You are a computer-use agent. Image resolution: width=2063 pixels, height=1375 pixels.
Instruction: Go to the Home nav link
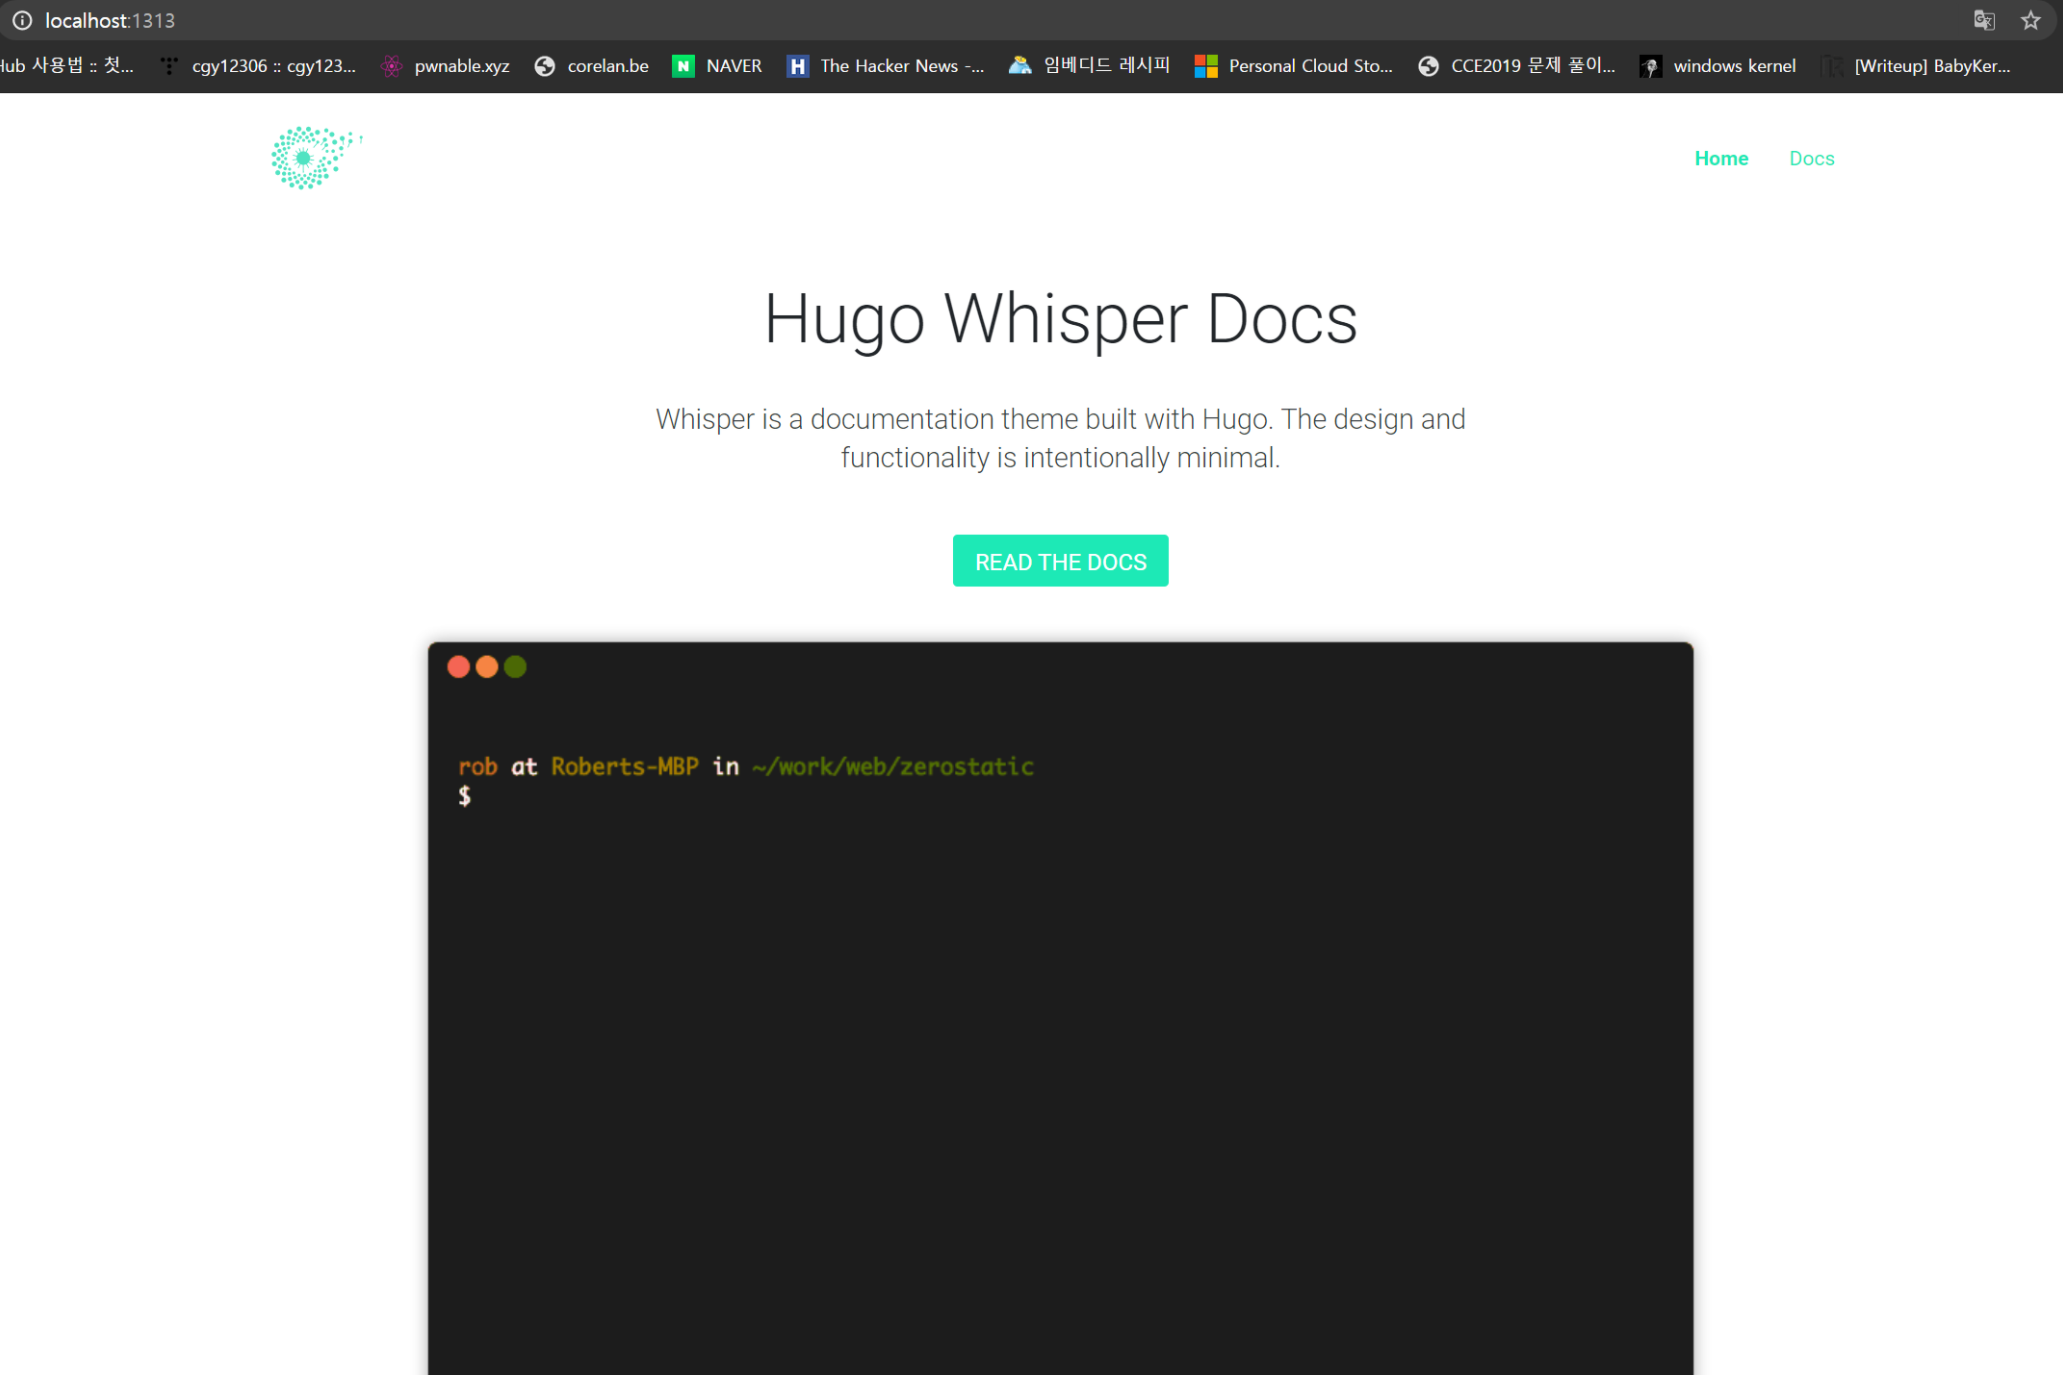(1721, 158)
